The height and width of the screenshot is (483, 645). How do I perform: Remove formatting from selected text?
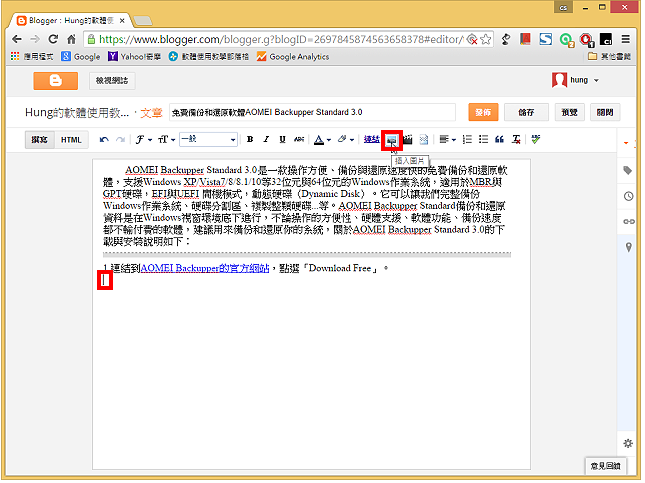coord(516,140)
